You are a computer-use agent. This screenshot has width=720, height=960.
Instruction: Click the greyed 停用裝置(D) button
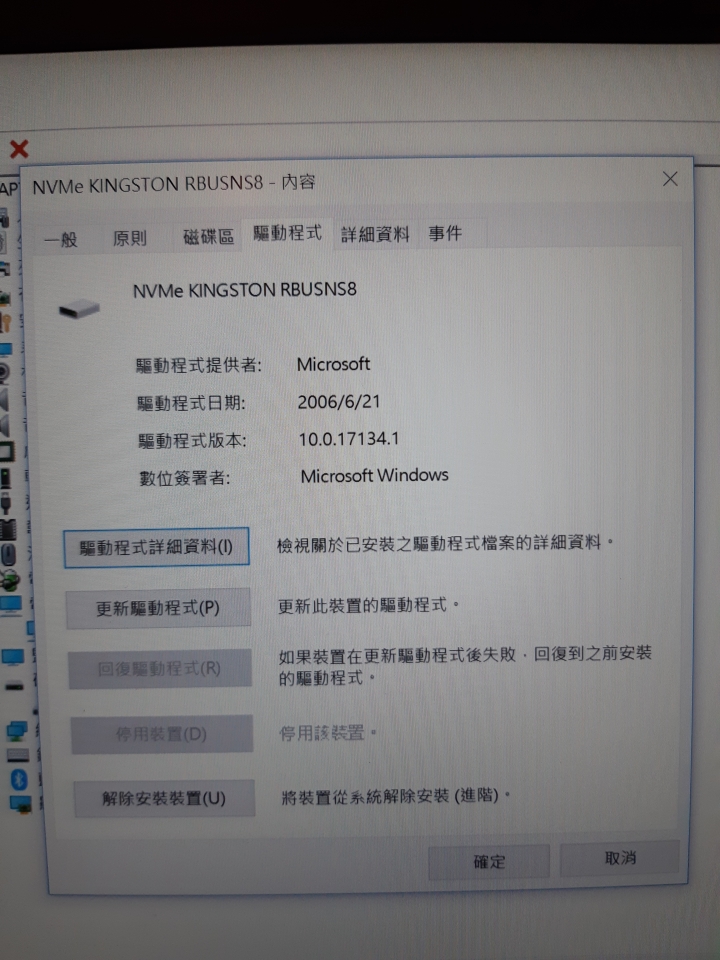pyautogui.click(x=162, y=733)
